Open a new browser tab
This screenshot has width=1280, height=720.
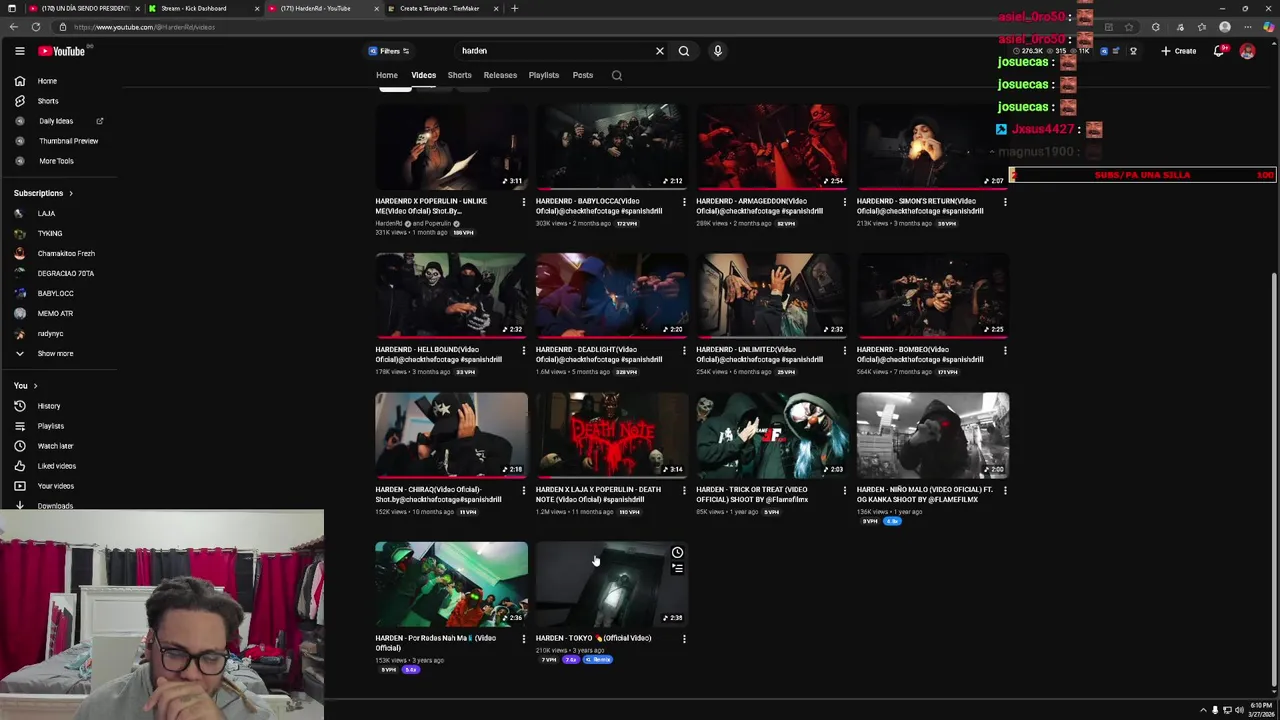(x=514, y=8)
